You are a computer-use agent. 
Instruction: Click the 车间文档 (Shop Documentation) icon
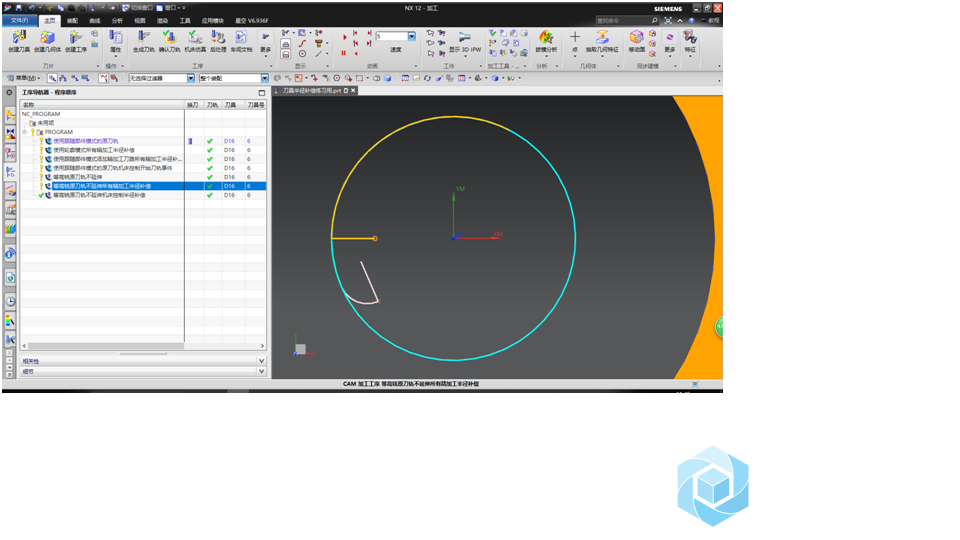pos(241,42)
